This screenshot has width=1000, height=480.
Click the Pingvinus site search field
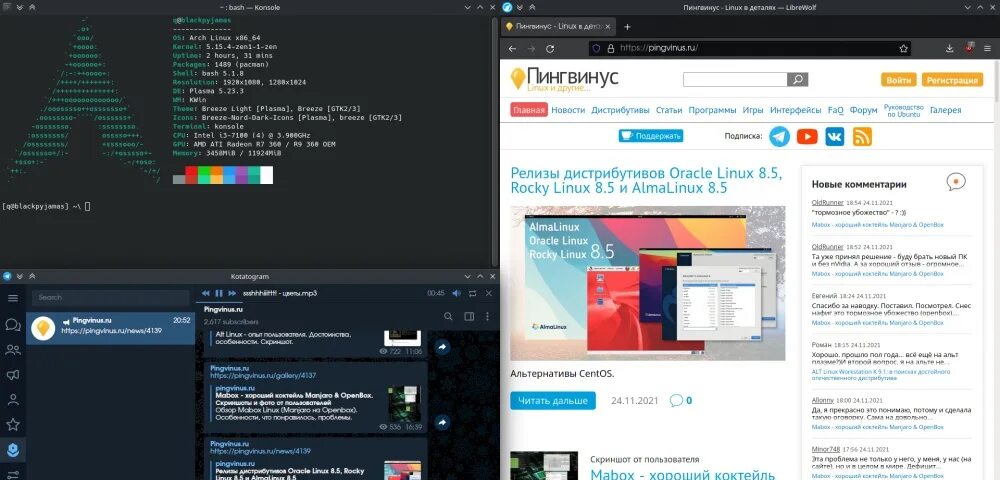(735, 80)
